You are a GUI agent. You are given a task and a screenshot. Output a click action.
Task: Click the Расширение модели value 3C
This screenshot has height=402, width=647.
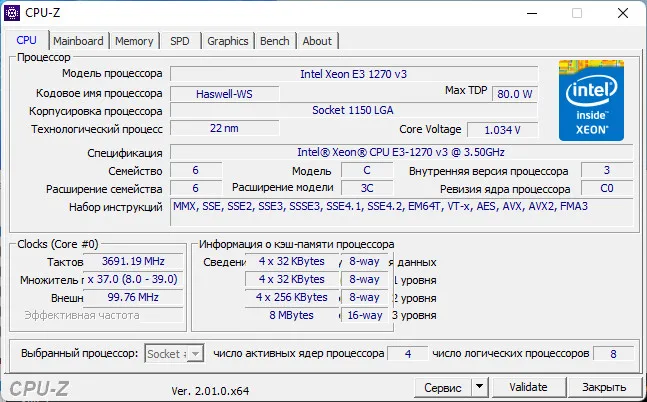pos(367,188)
